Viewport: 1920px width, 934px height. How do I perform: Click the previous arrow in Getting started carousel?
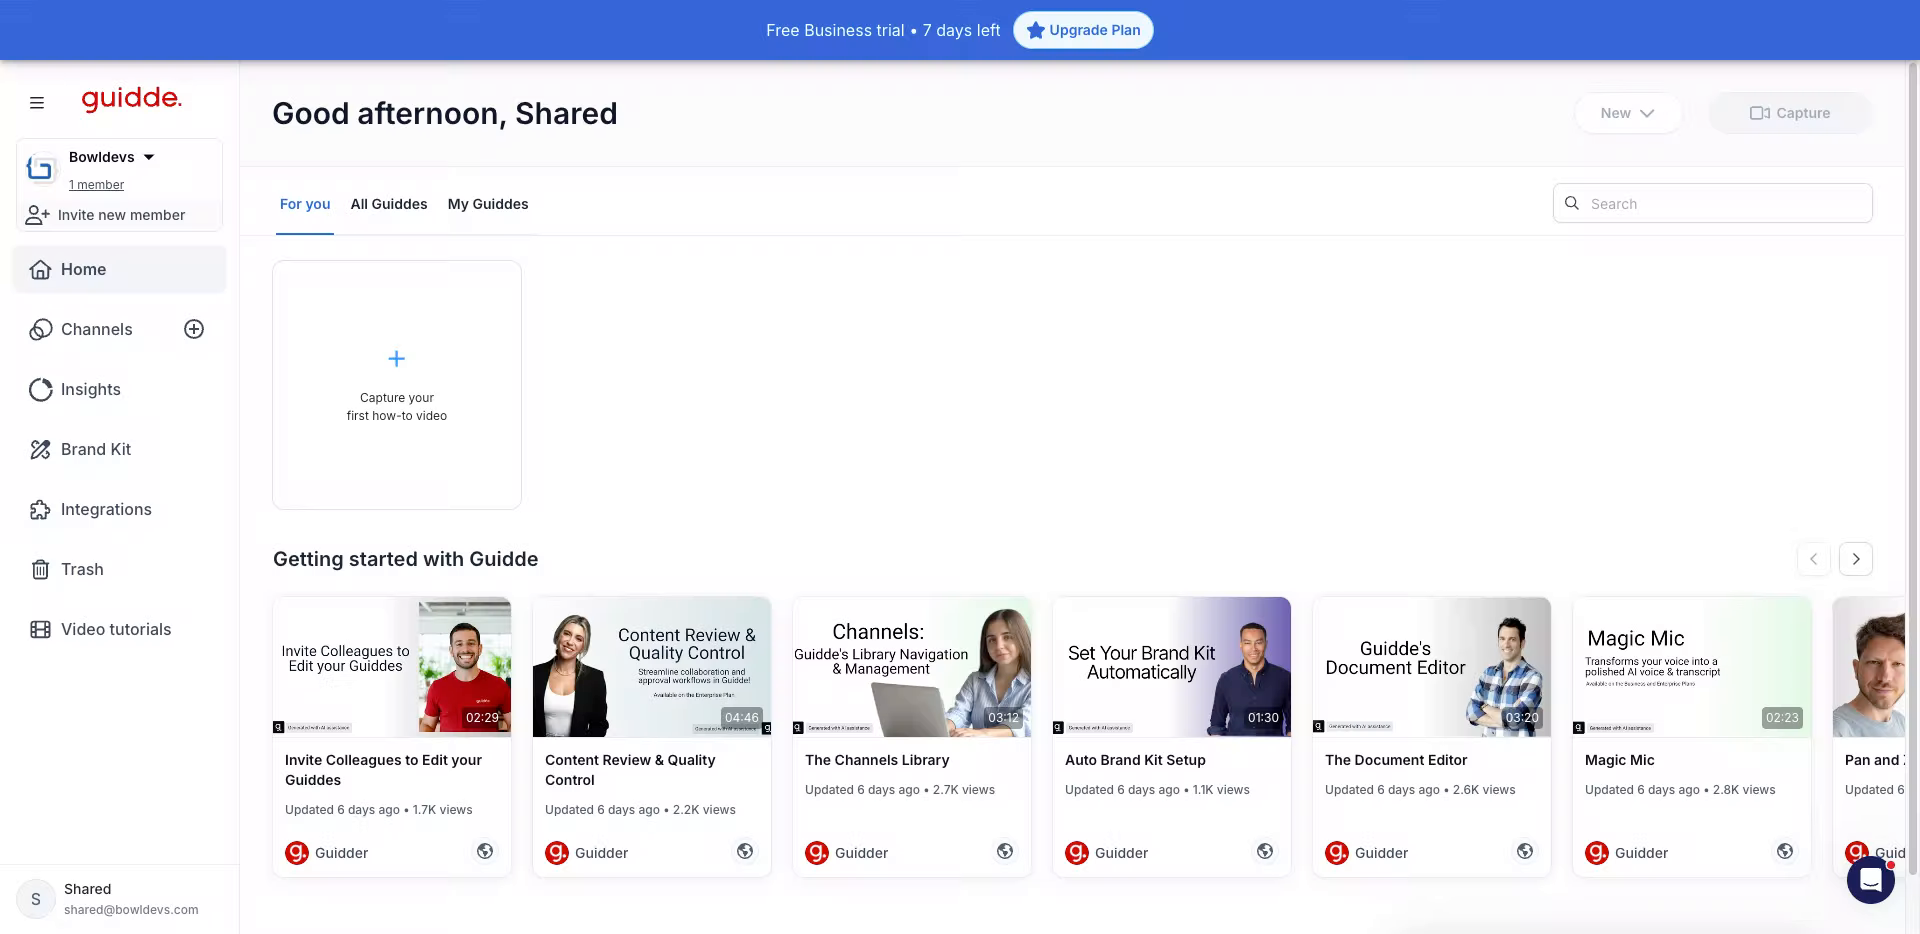pyautogui.click(x=1814, y=559)
